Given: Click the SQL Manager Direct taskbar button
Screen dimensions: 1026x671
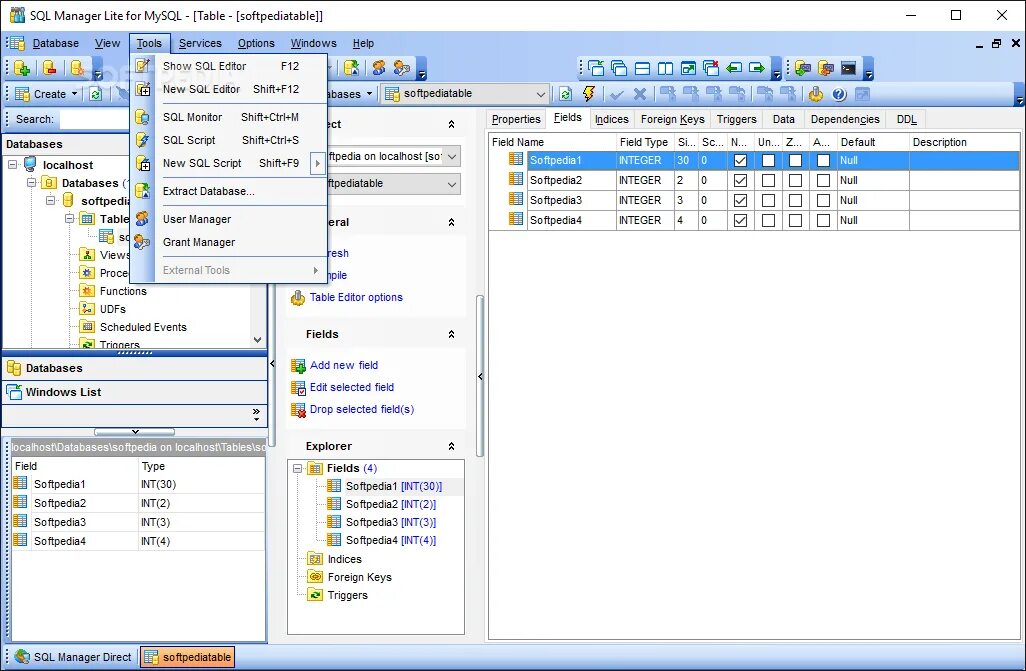Looking at the screenshot, I should pyautogui.click(x=73, y=657).
